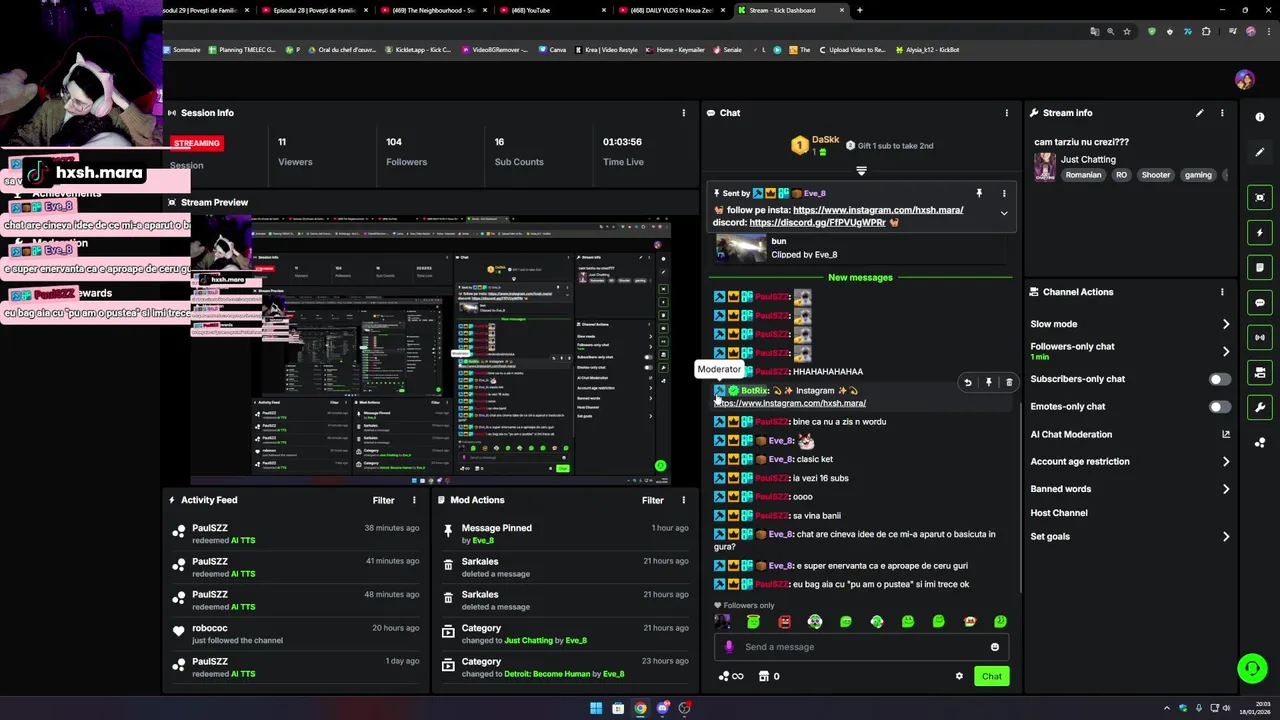
Task: Expand Set goals options
Action: point(1226,537)
